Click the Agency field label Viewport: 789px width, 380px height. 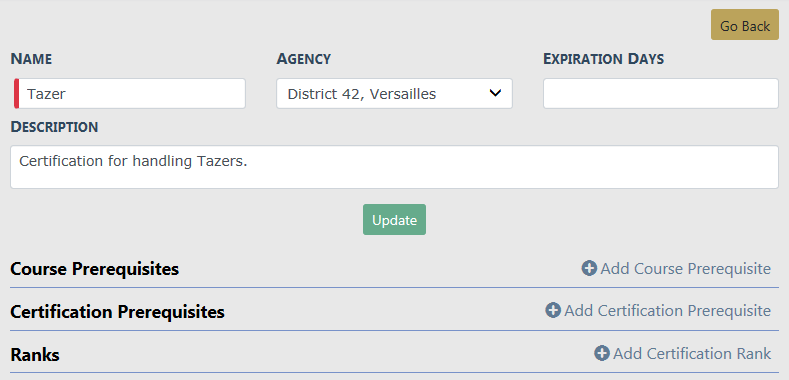tap(303, 59)
